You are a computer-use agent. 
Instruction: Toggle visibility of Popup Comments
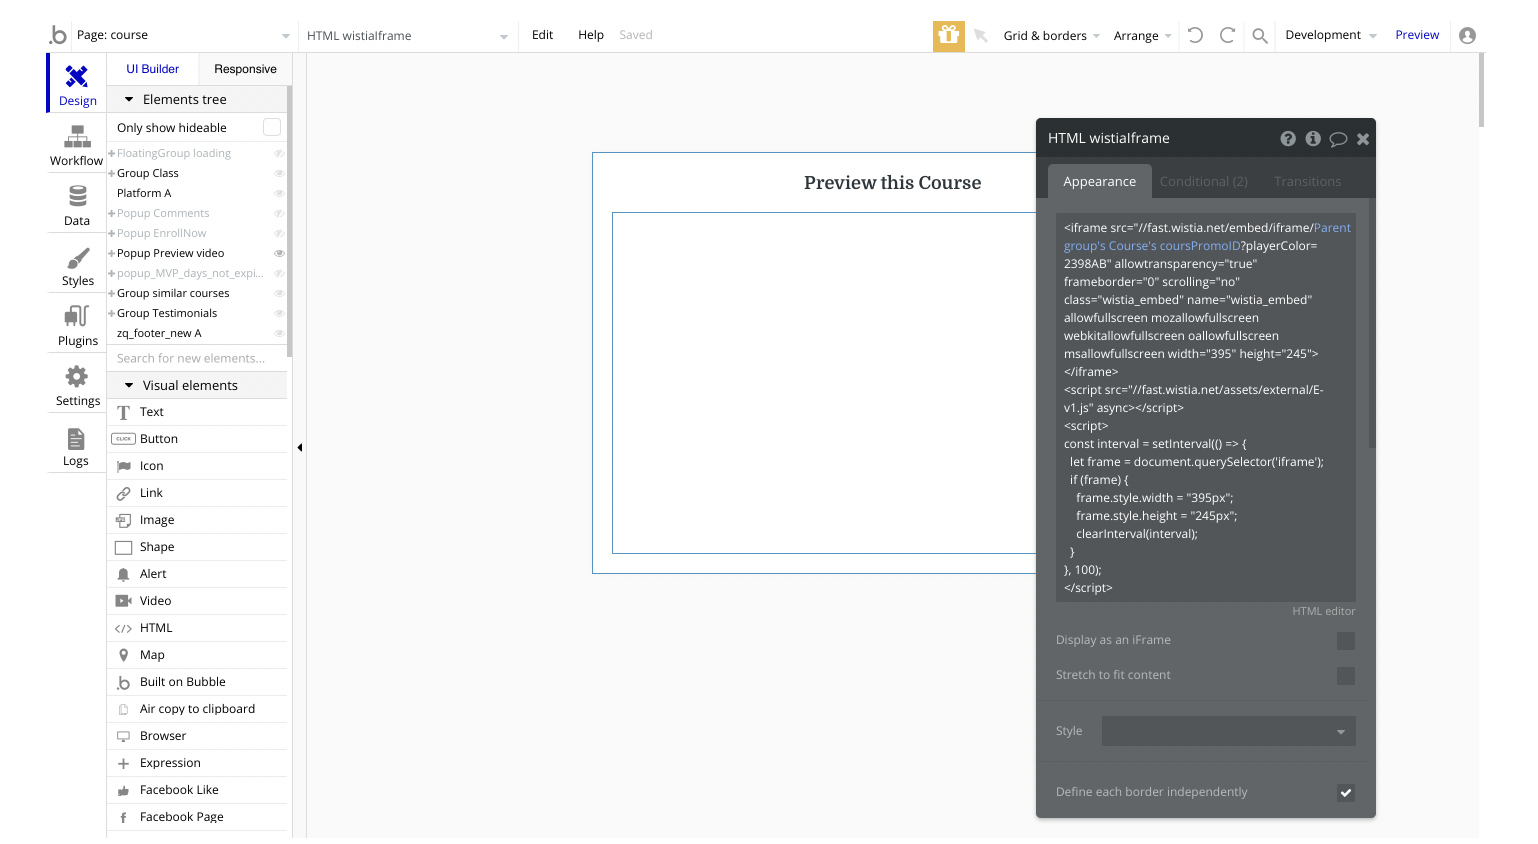tap(279, 213)
